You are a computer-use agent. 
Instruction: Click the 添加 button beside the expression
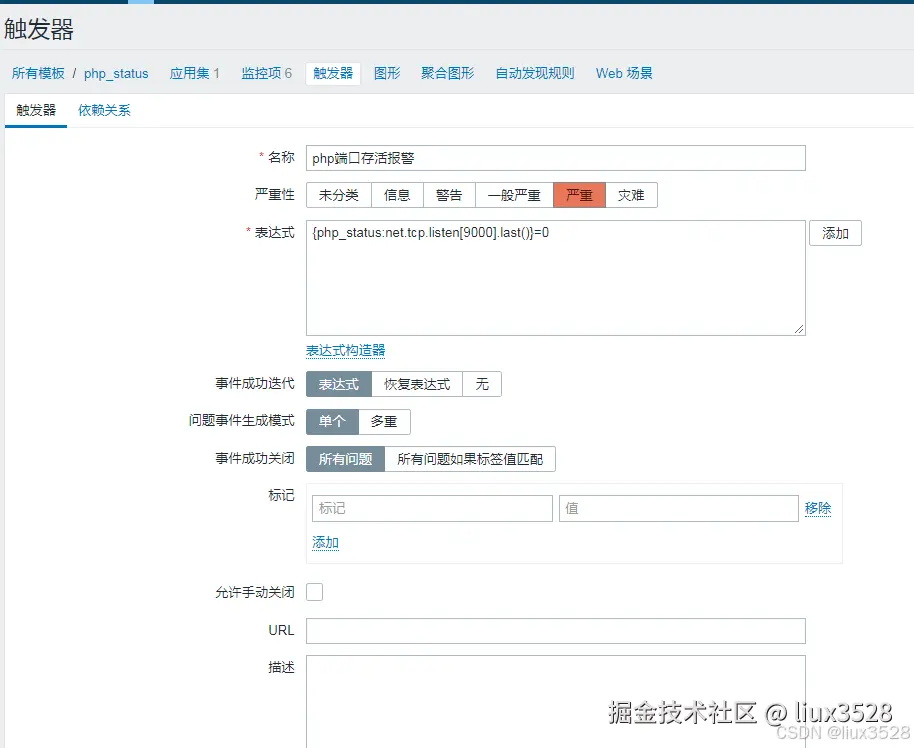coord(835,233)
